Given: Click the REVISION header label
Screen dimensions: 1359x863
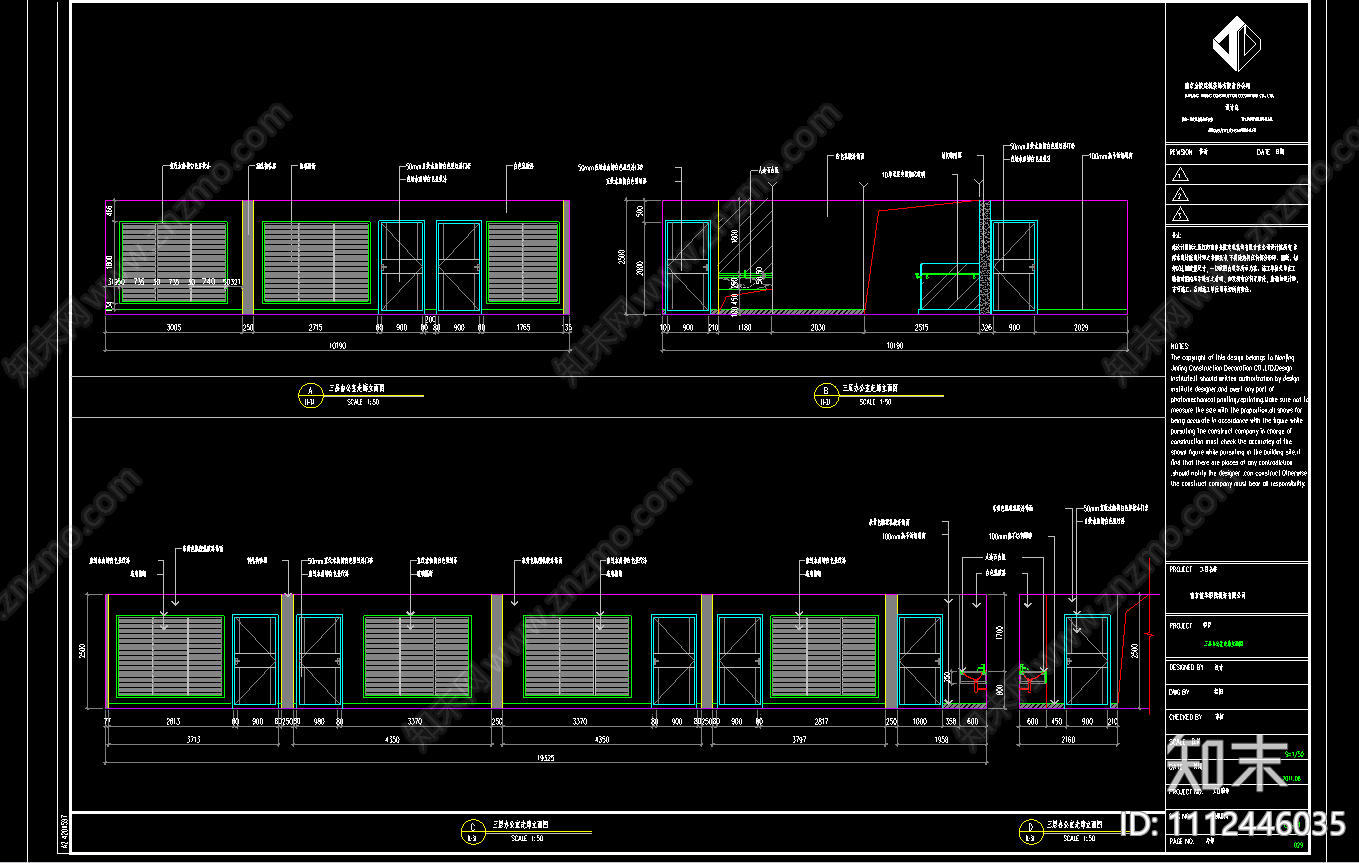Looking at the screenshot, I should coord(1181,153).
